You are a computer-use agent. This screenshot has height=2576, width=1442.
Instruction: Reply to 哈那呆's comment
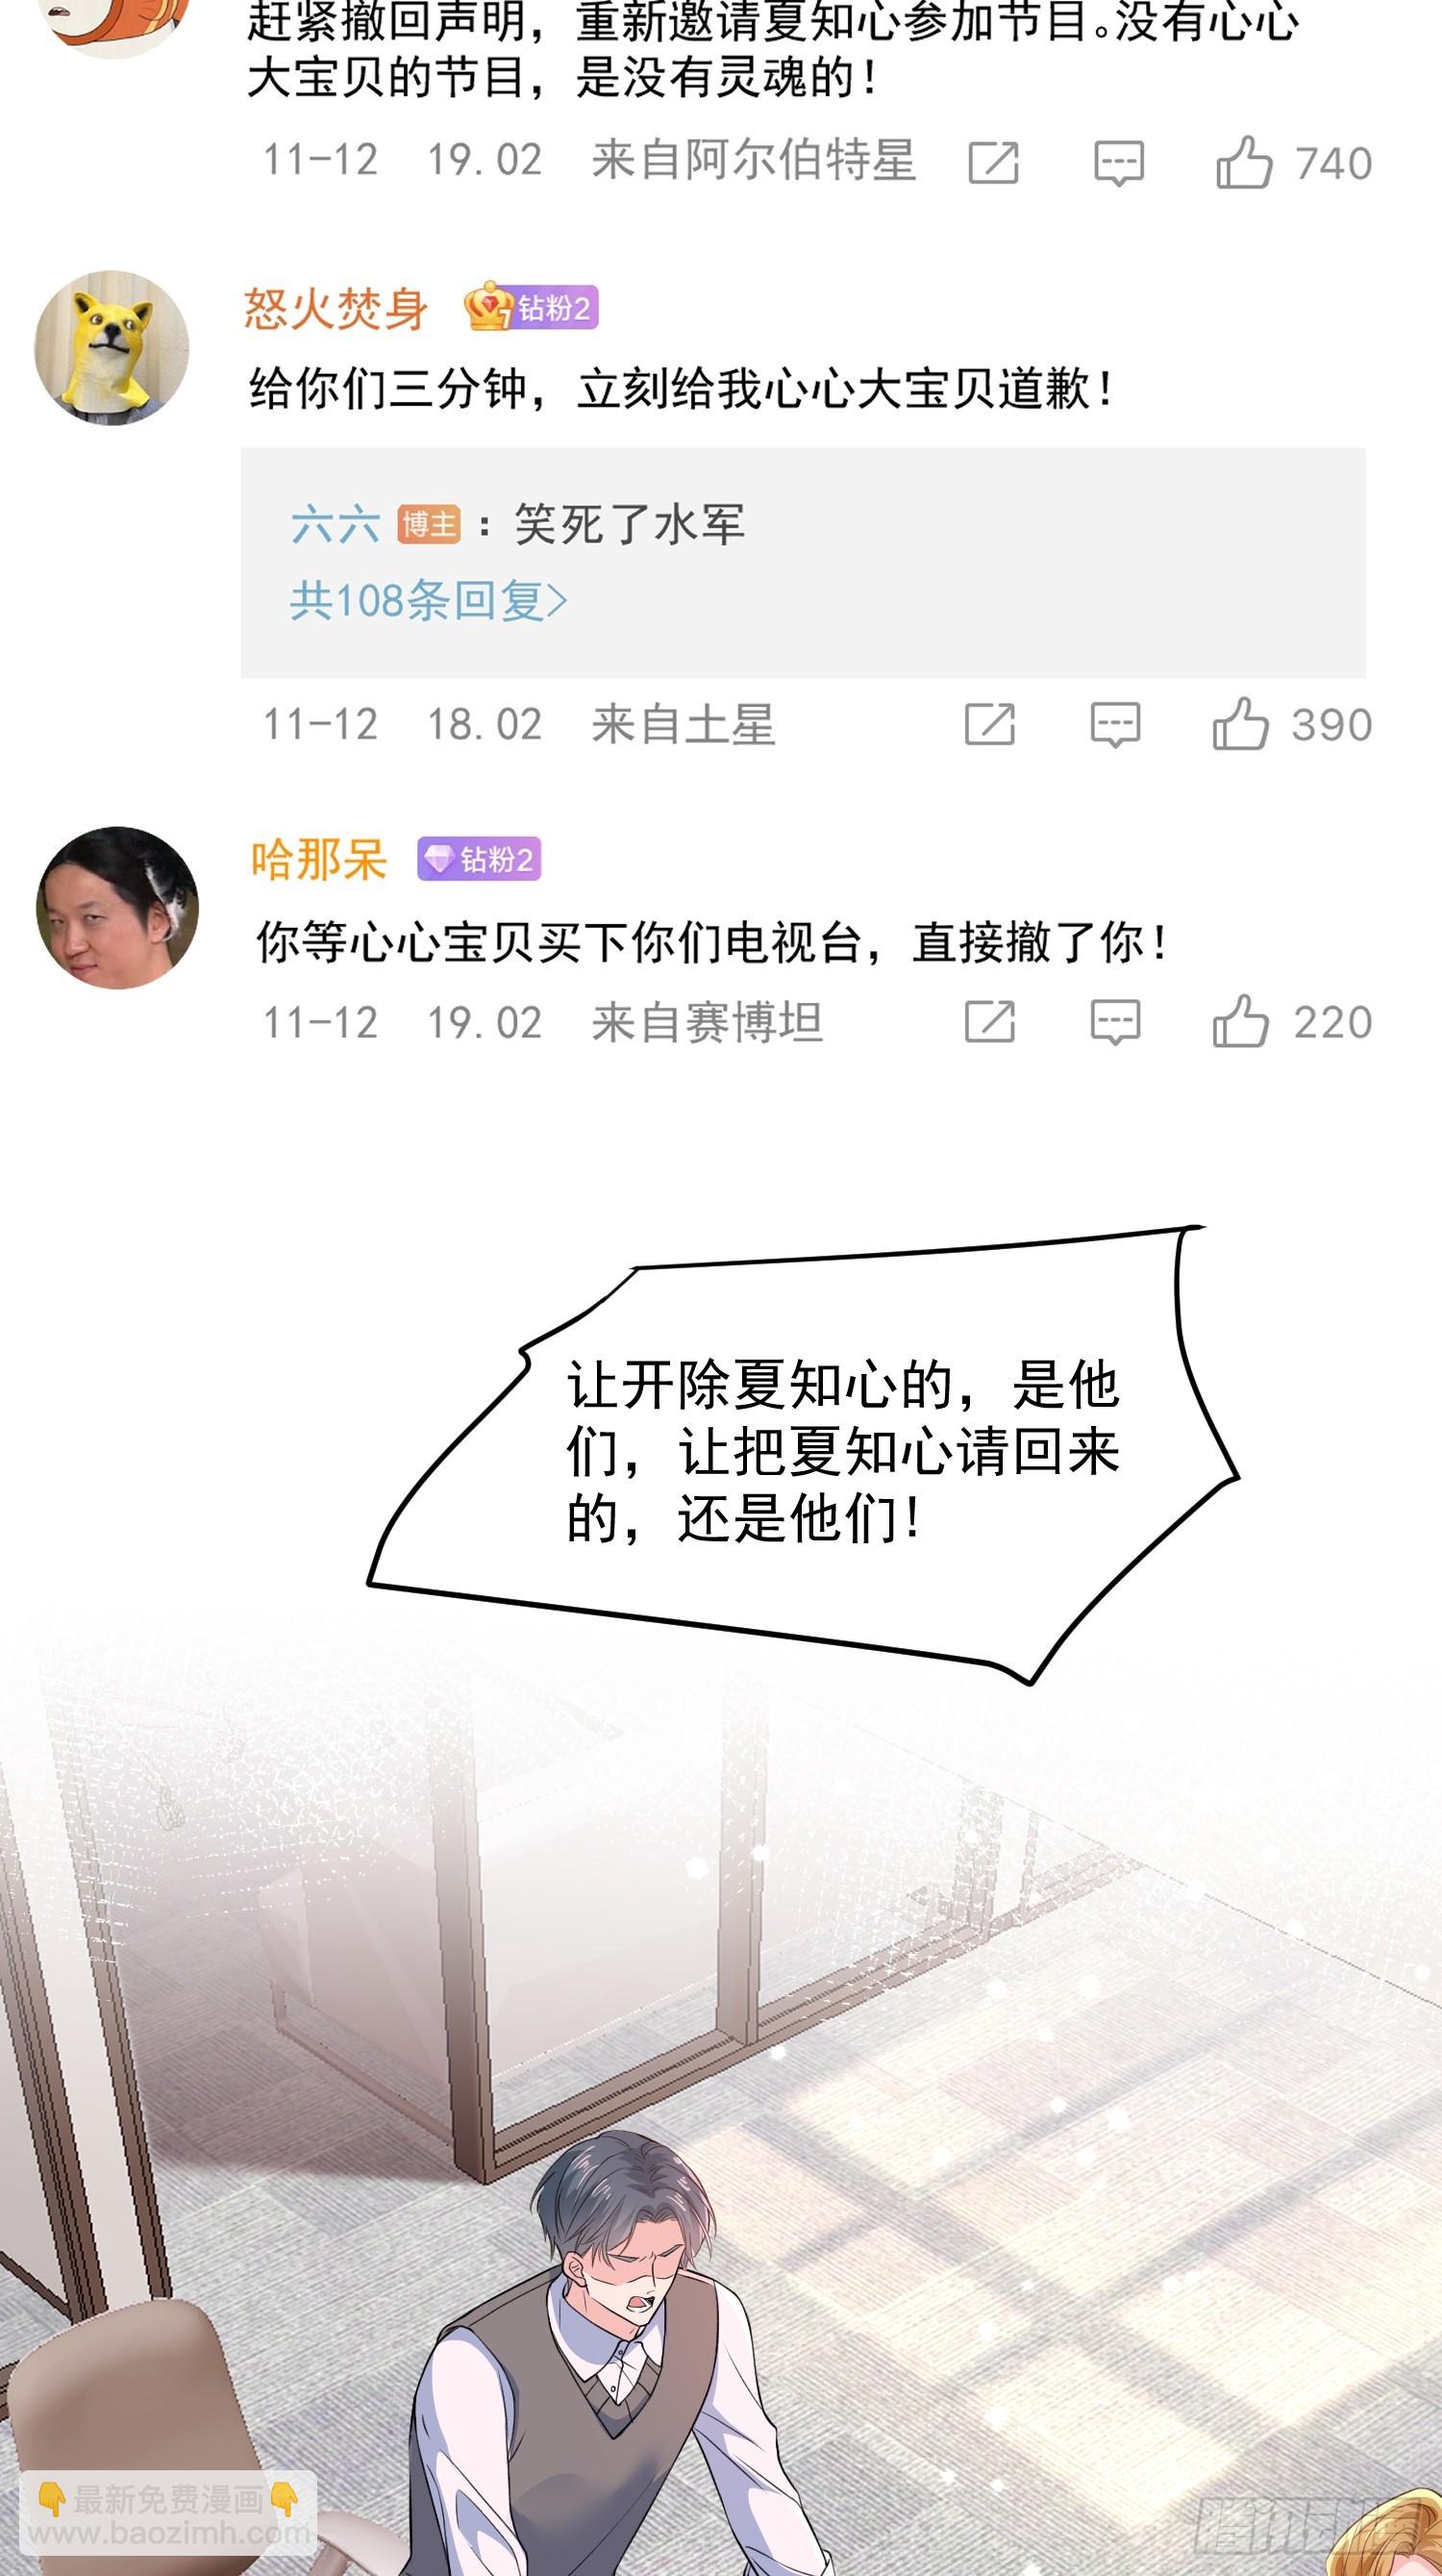(x=1114, y=1022)
